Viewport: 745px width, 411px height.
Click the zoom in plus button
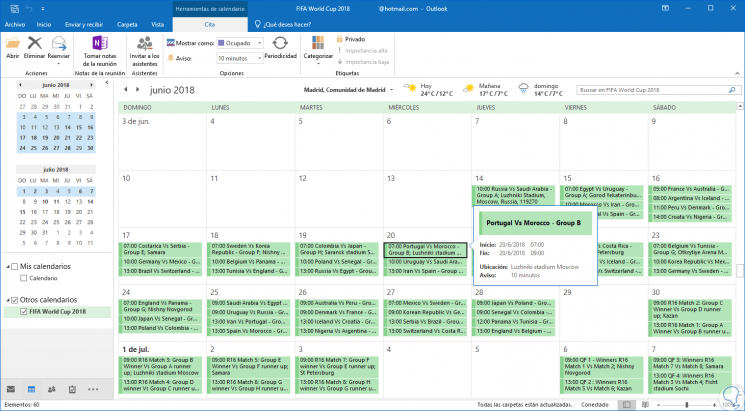click(x=715, y=404)
